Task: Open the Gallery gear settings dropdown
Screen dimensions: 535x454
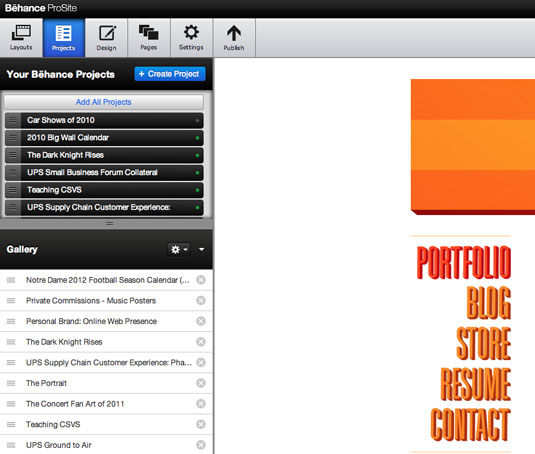Action: point(179,250)
